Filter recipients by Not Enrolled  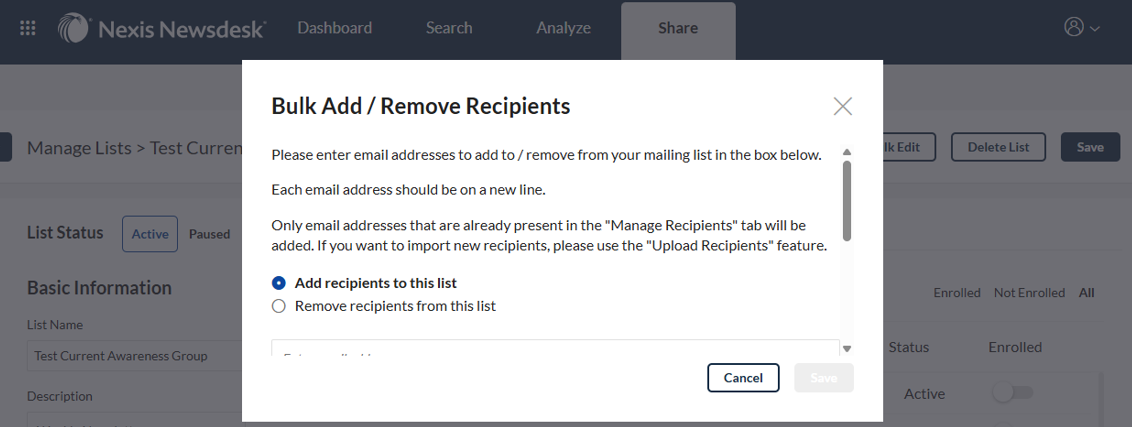[1029, 293]
